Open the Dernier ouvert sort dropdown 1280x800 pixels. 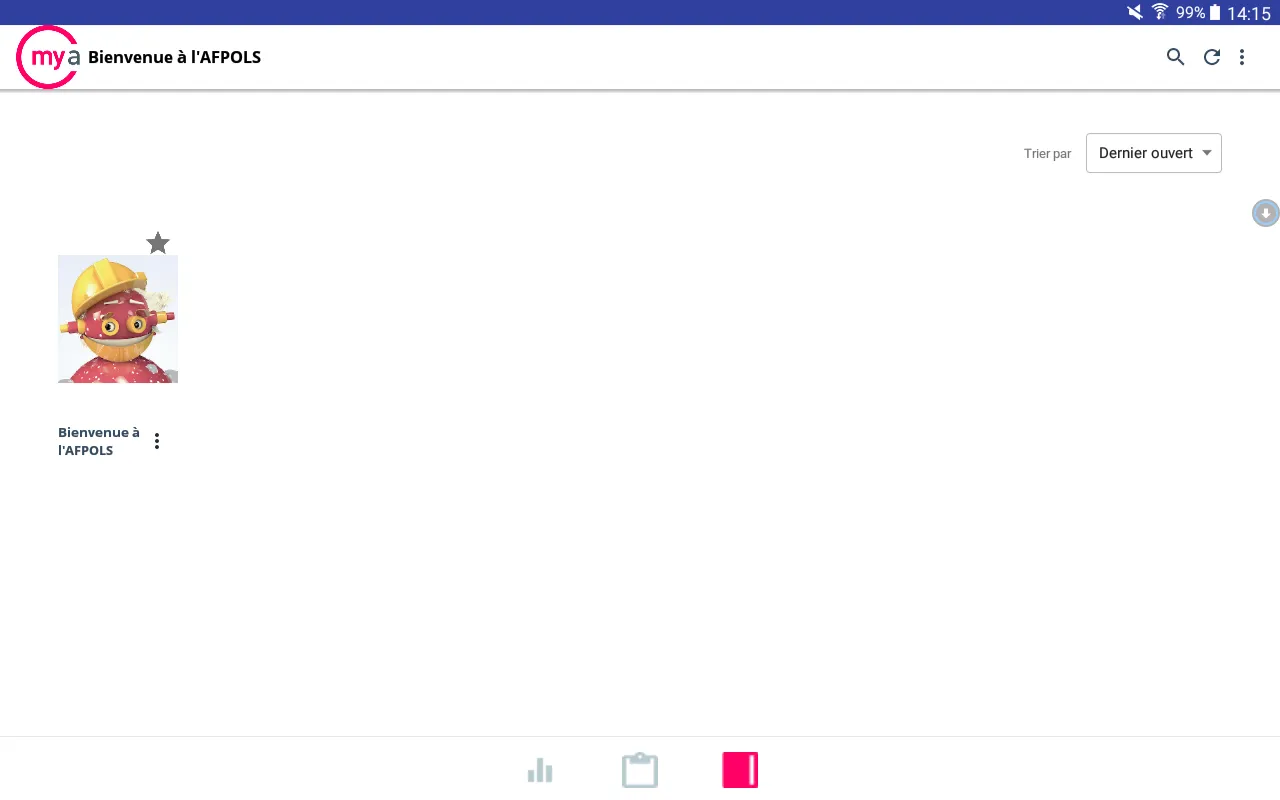pyautogui.click(x=1154, y=153)
